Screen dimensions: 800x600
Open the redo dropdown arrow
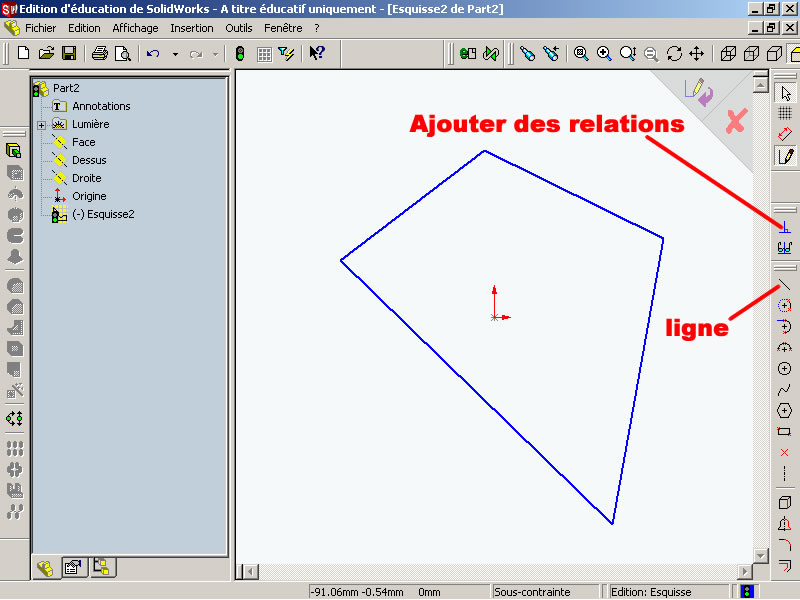[x=215, y=54]
